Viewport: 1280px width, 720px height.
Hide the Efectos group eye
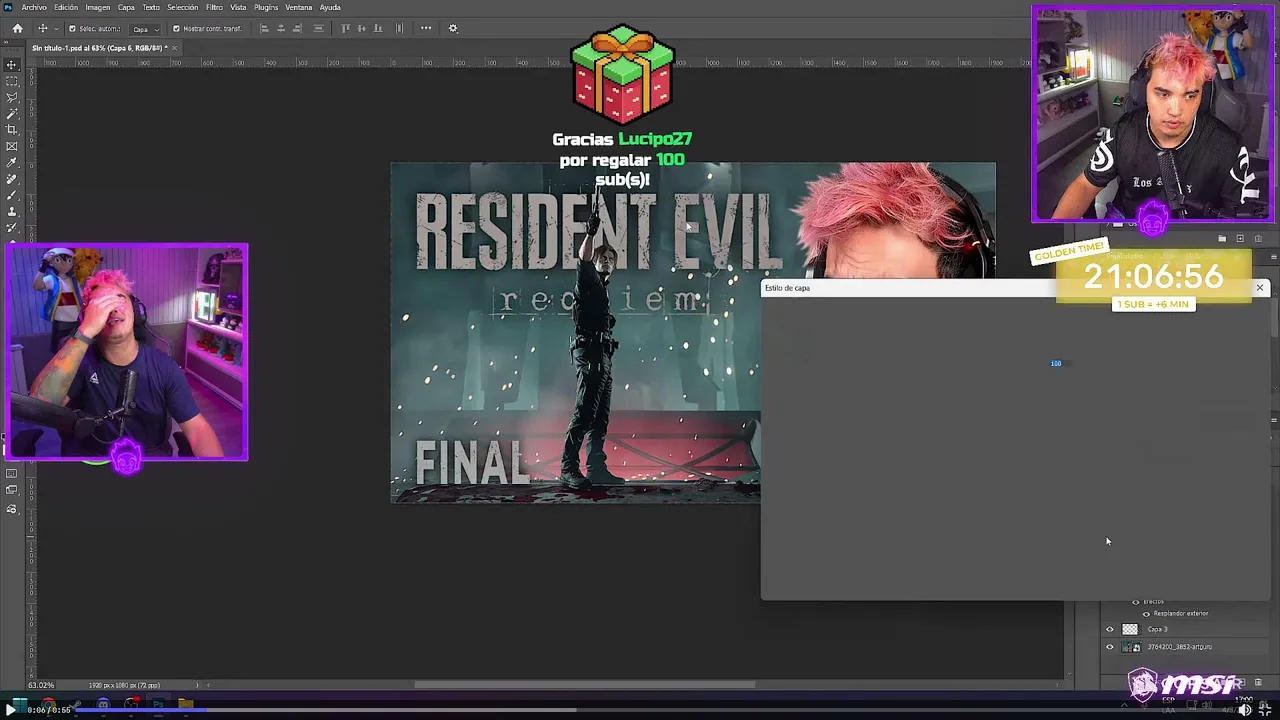pos(1136,602)
